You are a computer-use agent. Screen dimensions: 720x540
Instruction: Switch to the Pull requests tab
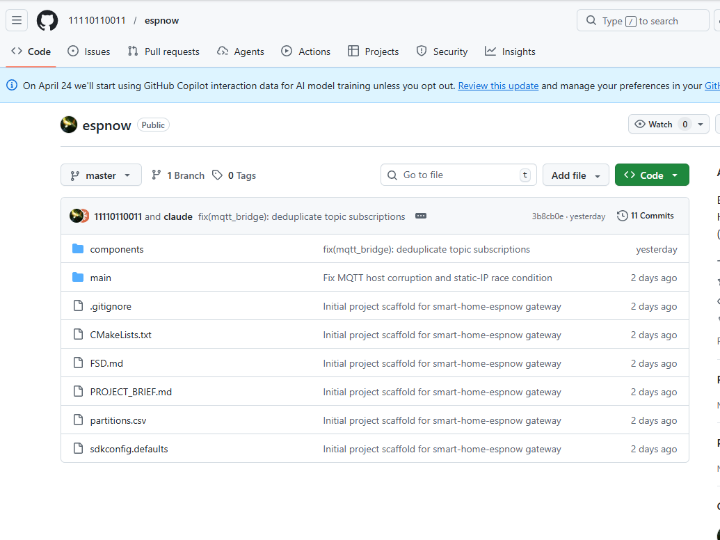pyautogui.click(x=163, y=51)
